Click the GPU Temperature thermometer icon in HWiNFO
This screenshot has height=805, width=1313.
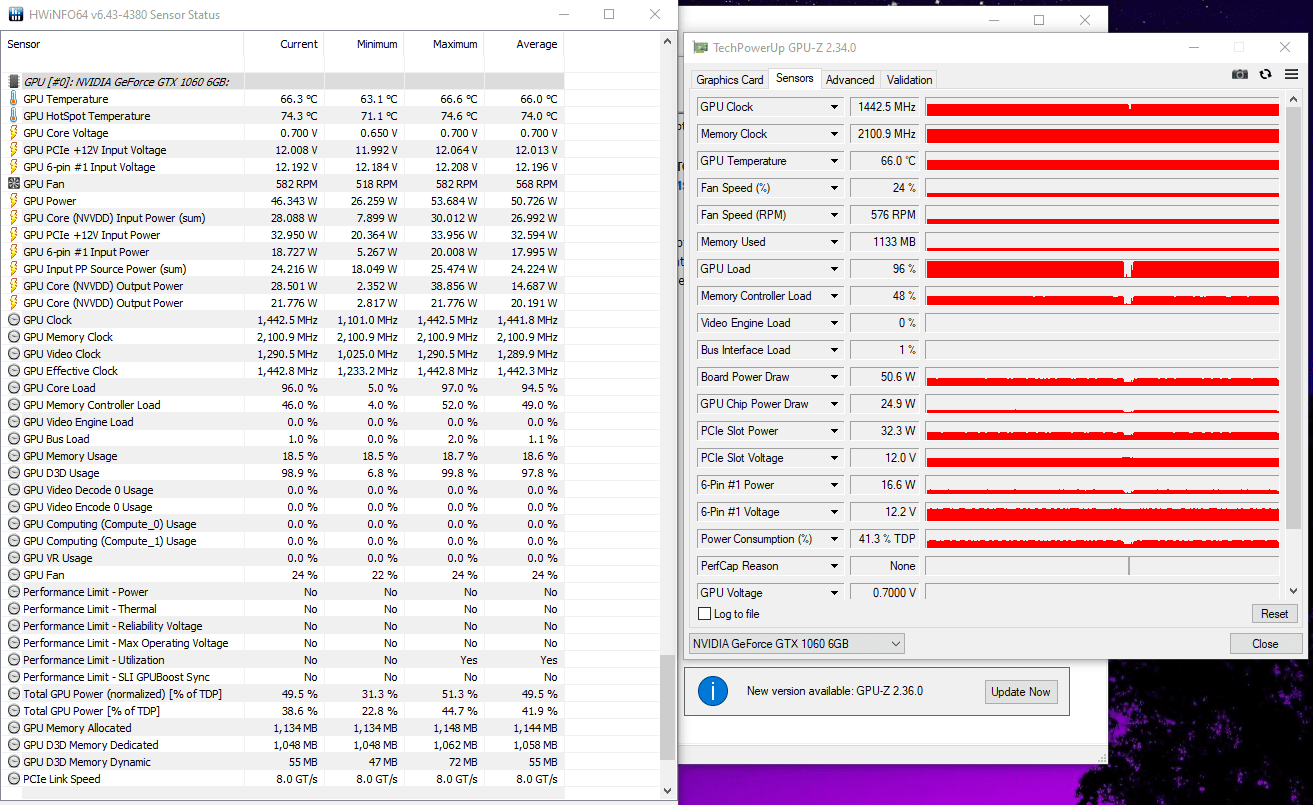14,99
